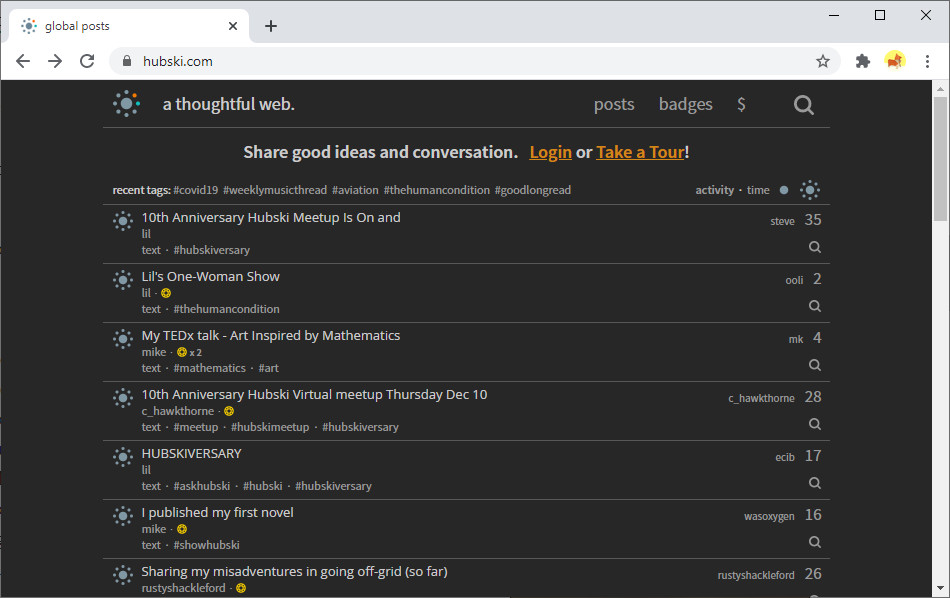Click the badge icon next to rustyshackleford author

(x=241, y=588)
